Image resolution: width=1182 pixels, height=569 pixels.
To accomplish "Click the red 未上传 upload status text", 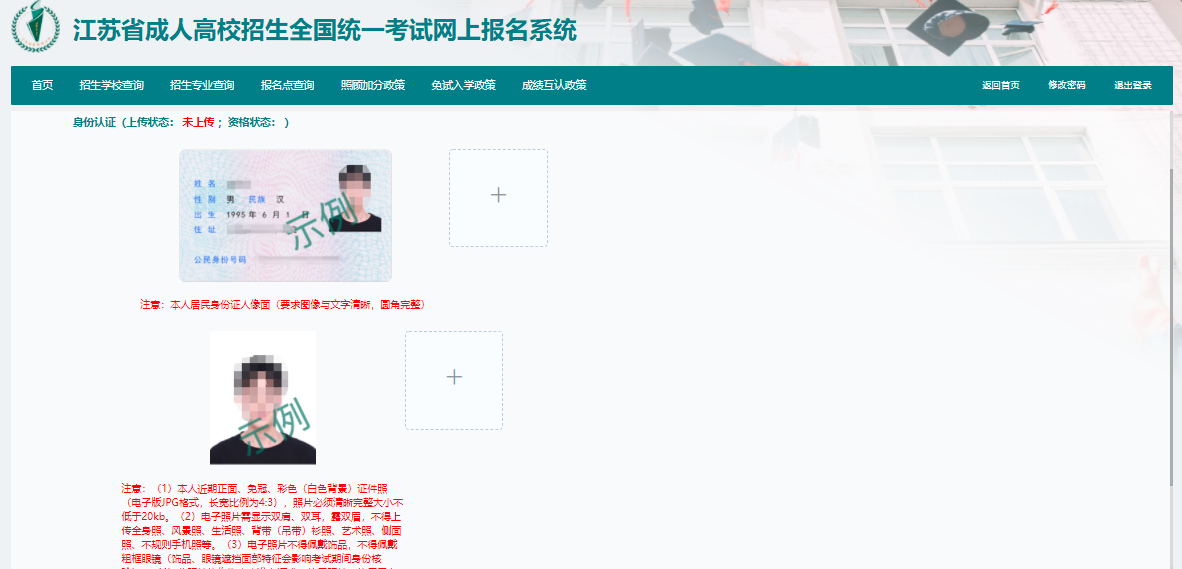I will [x=198, y=123].
